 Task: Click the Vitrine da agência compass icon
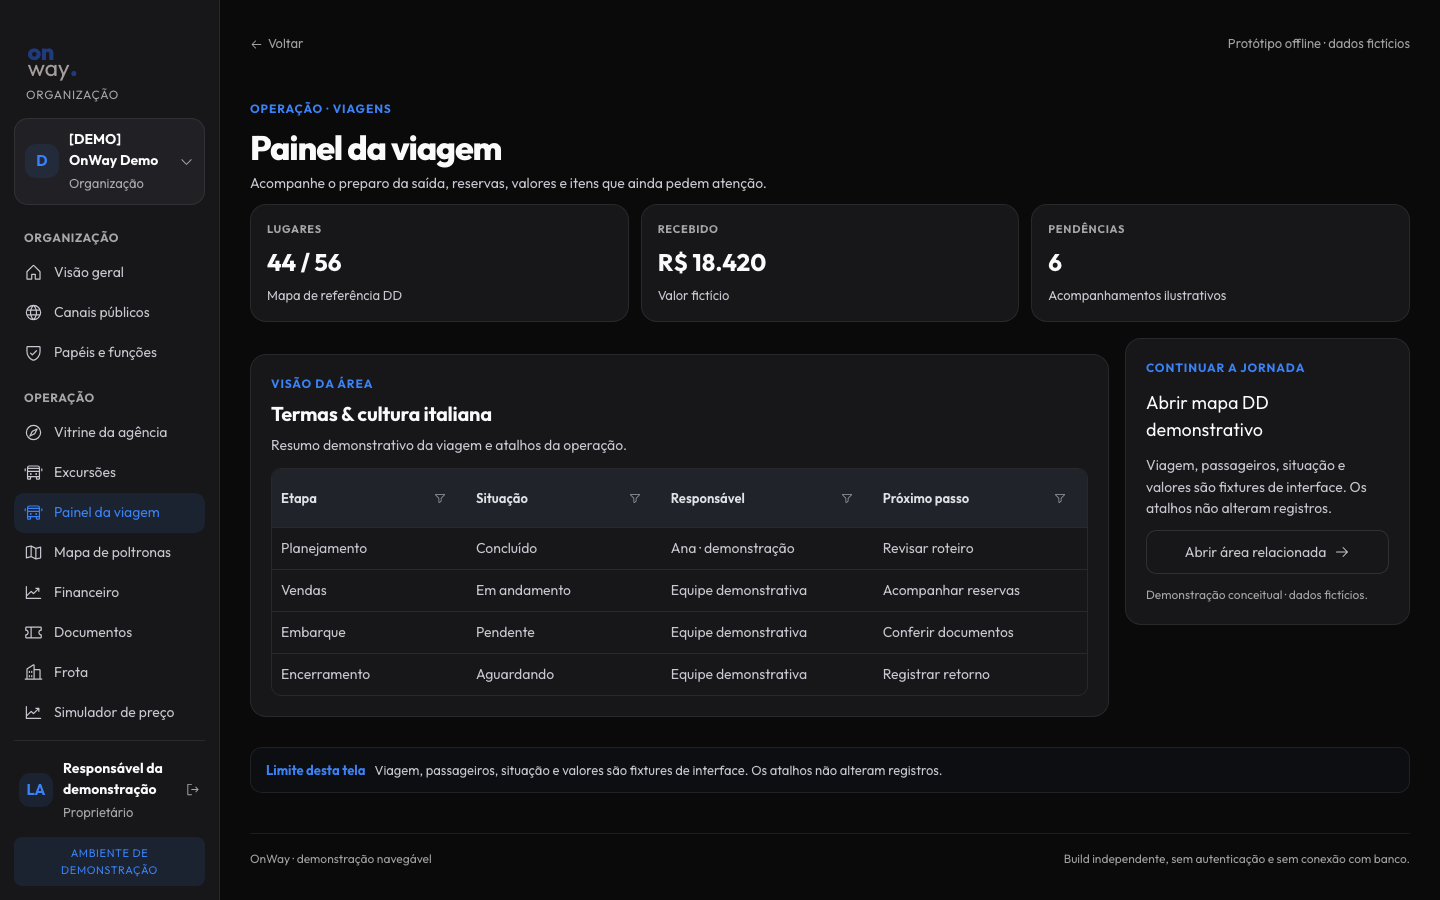[33, 432]
